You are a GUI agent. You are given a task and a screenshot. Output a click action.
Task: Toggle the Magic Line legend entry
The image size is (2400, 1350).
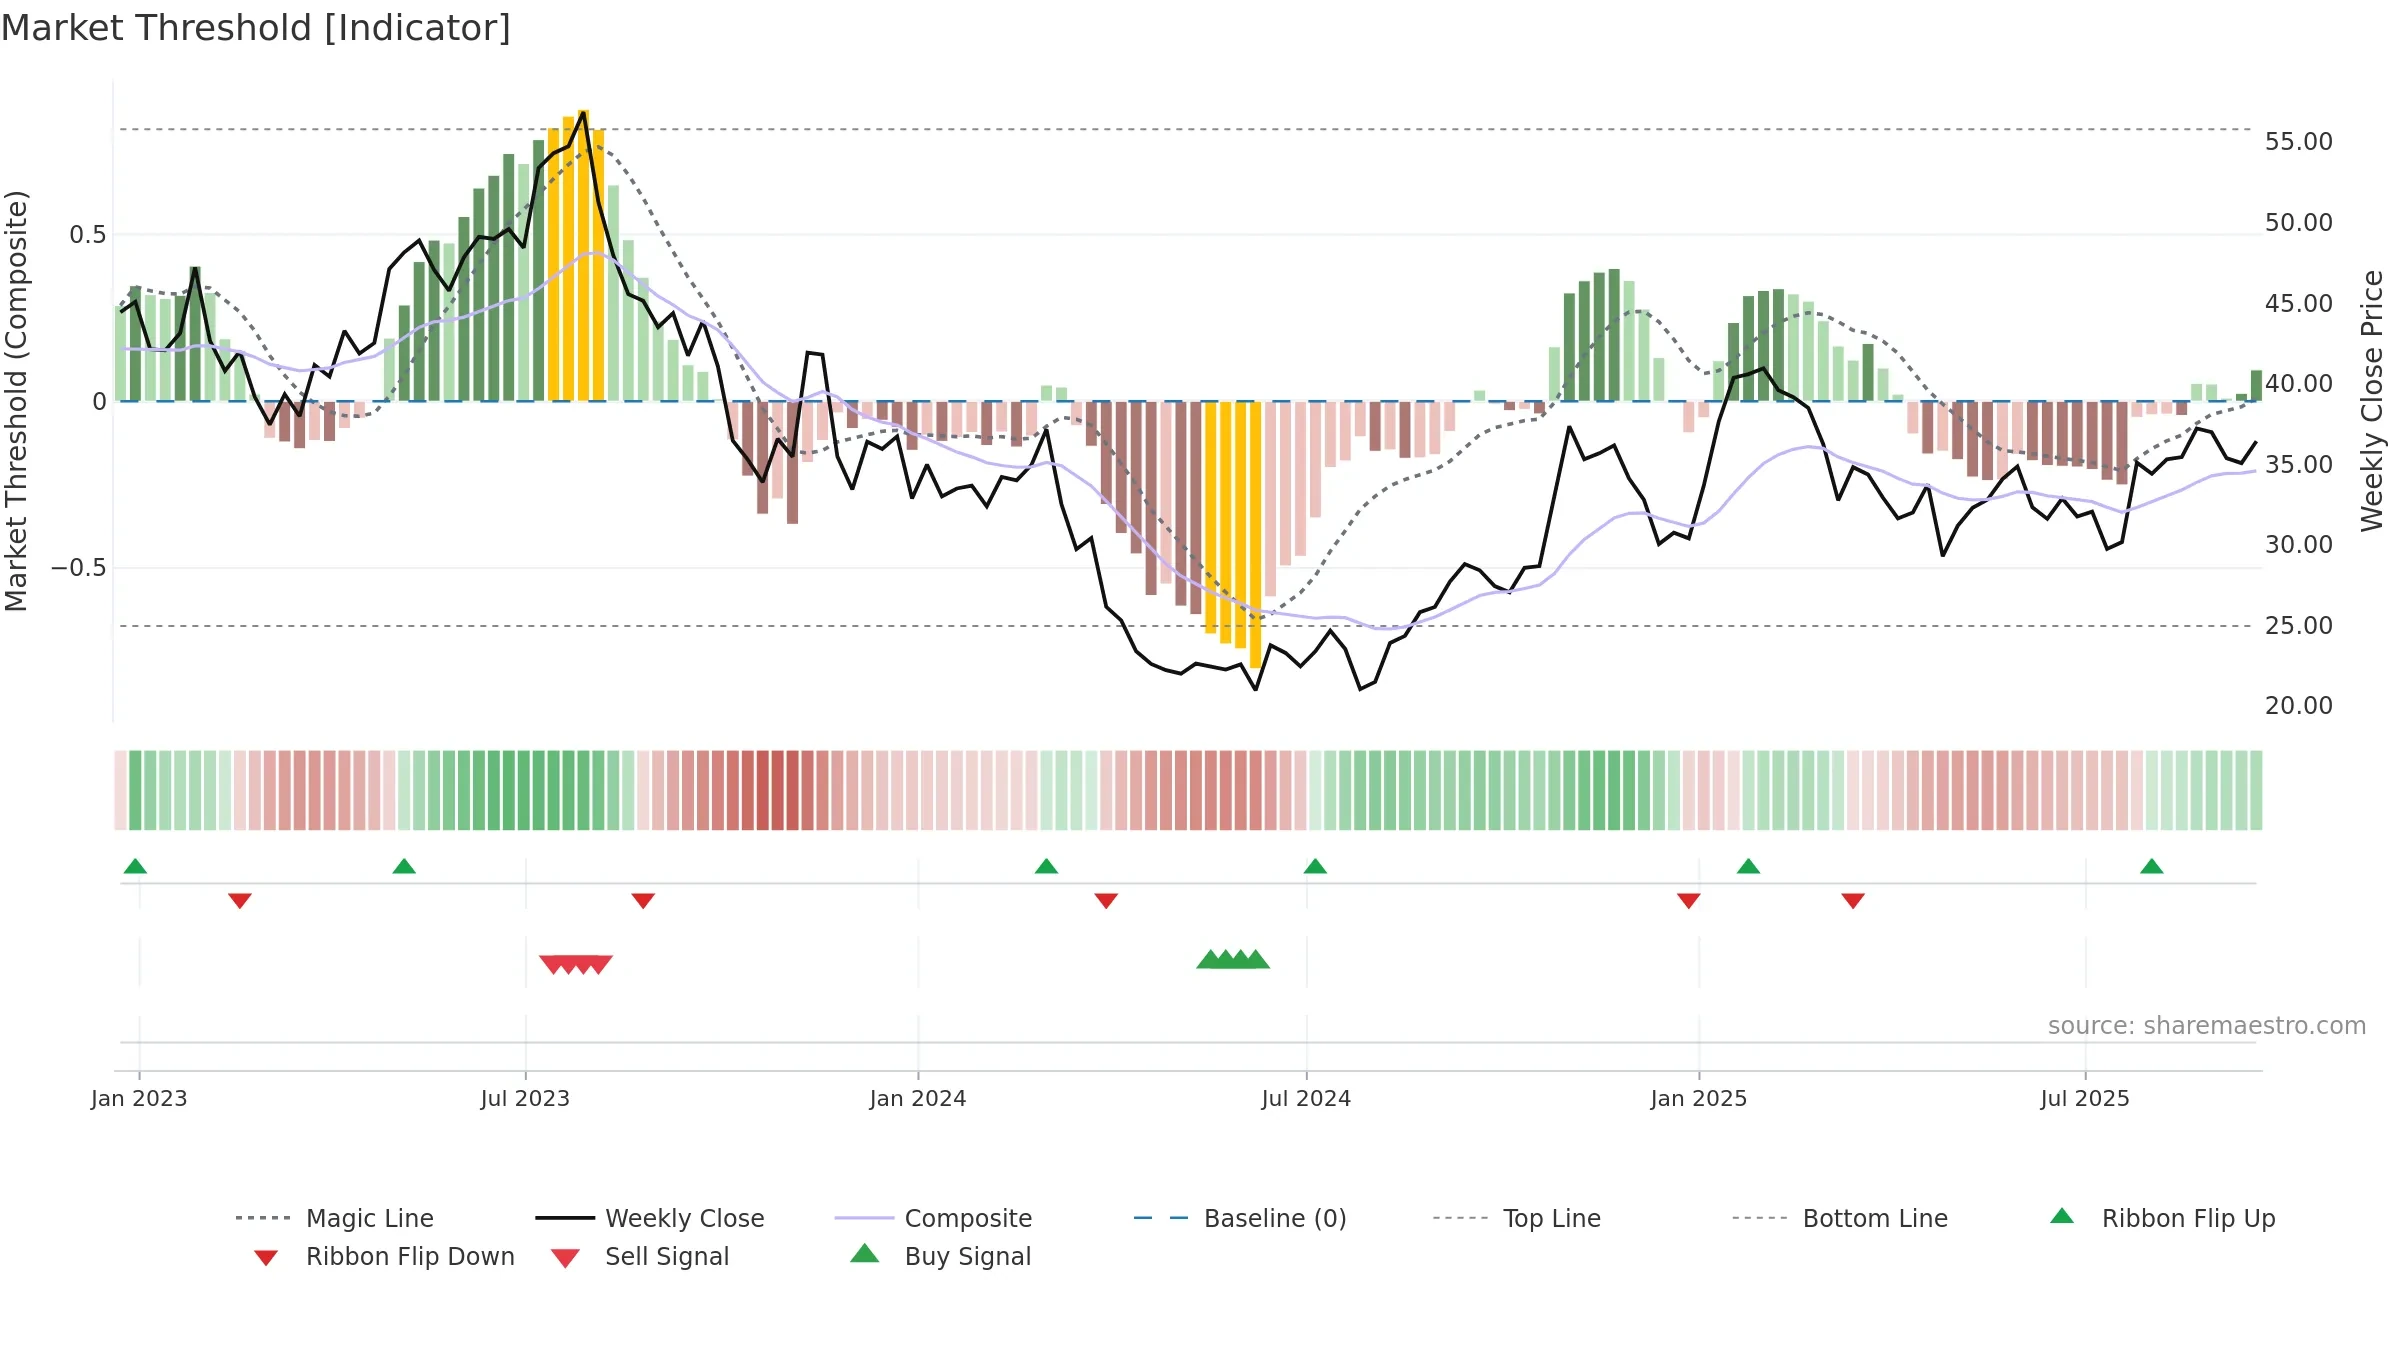334,1218
